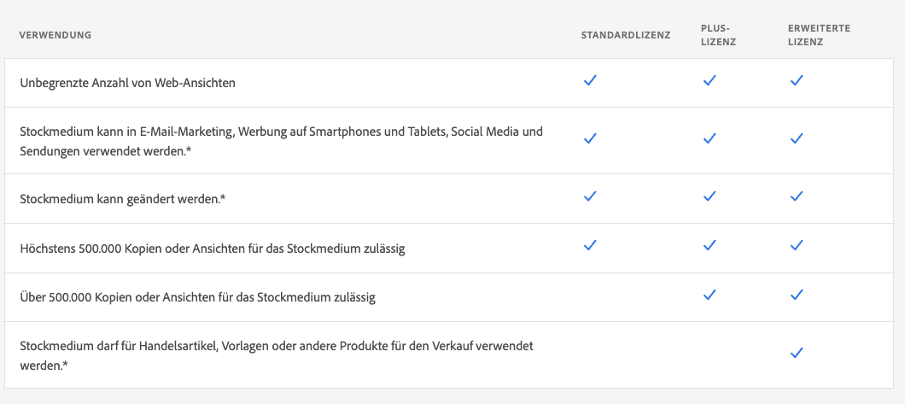
Task: Click Erweiterte Lizenz checkmark for Handelsartikel row
Action: click(x=796, y=353)
